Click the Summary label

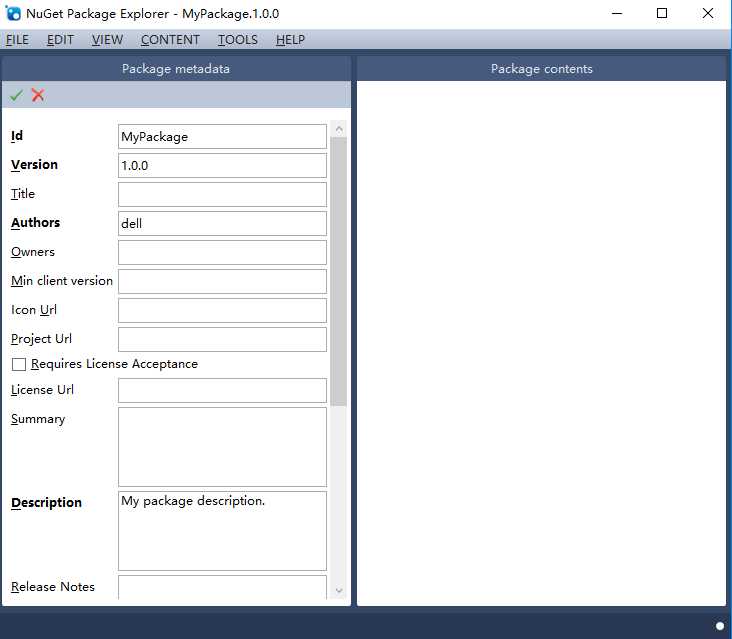(x=38, y=419)
